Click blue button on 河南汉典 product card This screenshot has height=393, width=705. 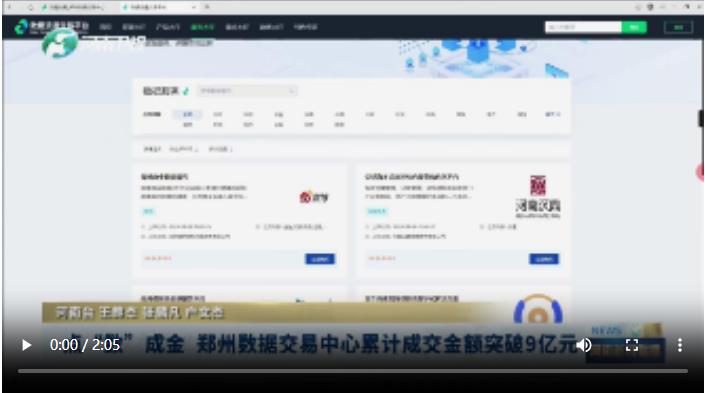click(x=544, y=259)
